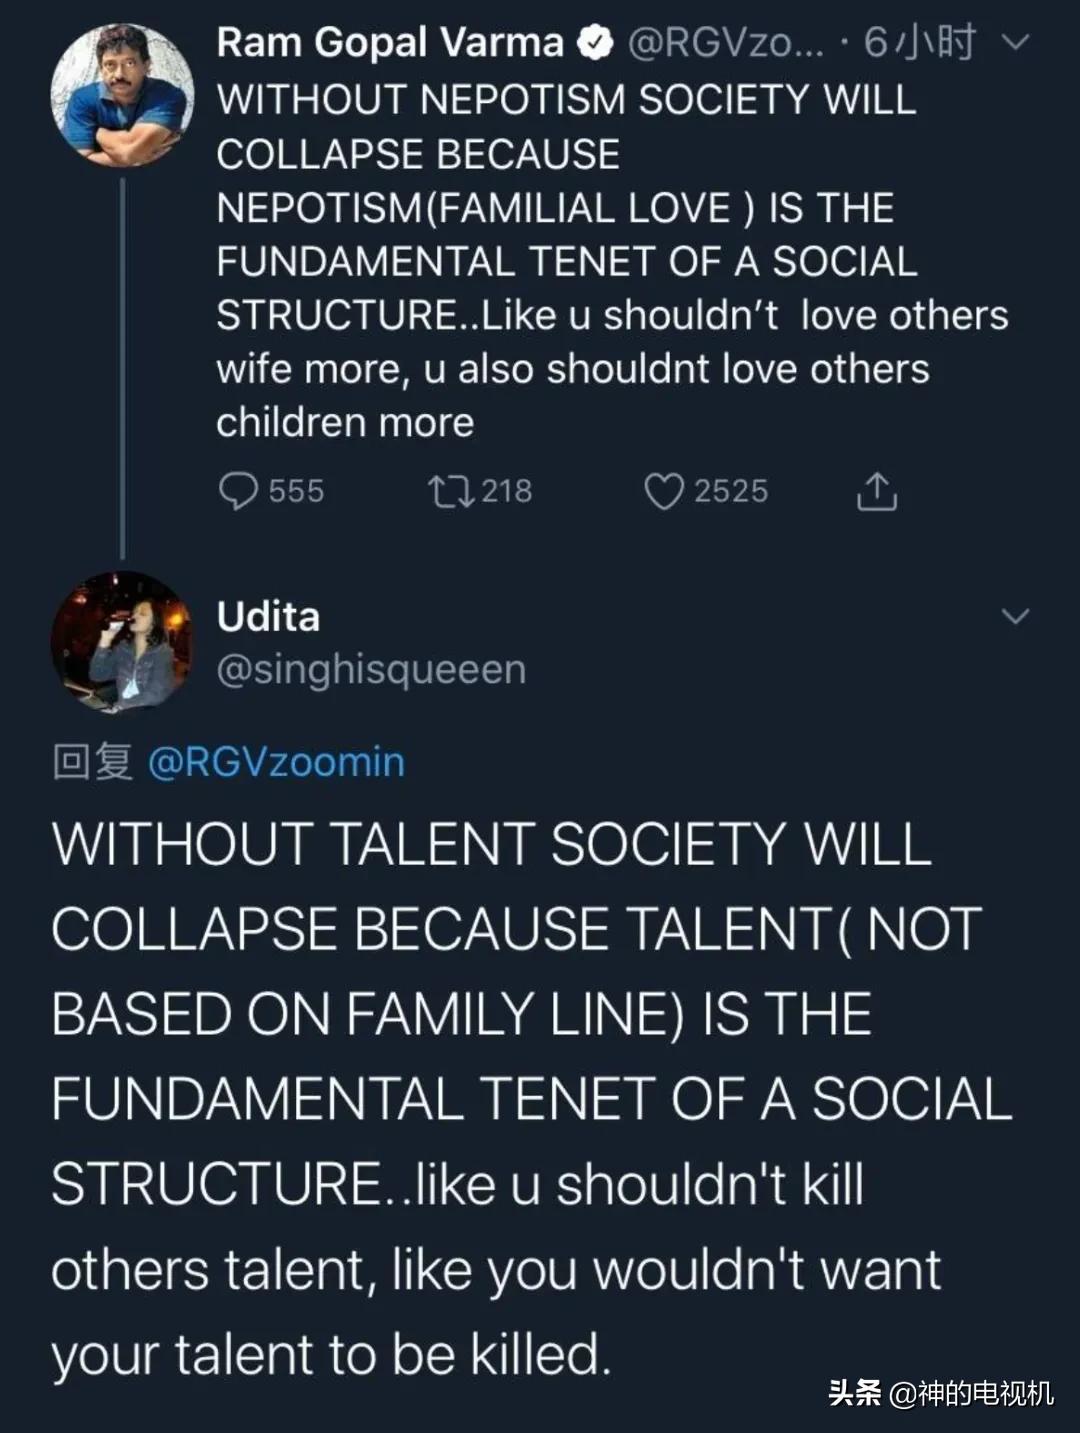The image size is (1080, 1433).
Task: Click the reply speech bubble icon
Action: [238, 491]
